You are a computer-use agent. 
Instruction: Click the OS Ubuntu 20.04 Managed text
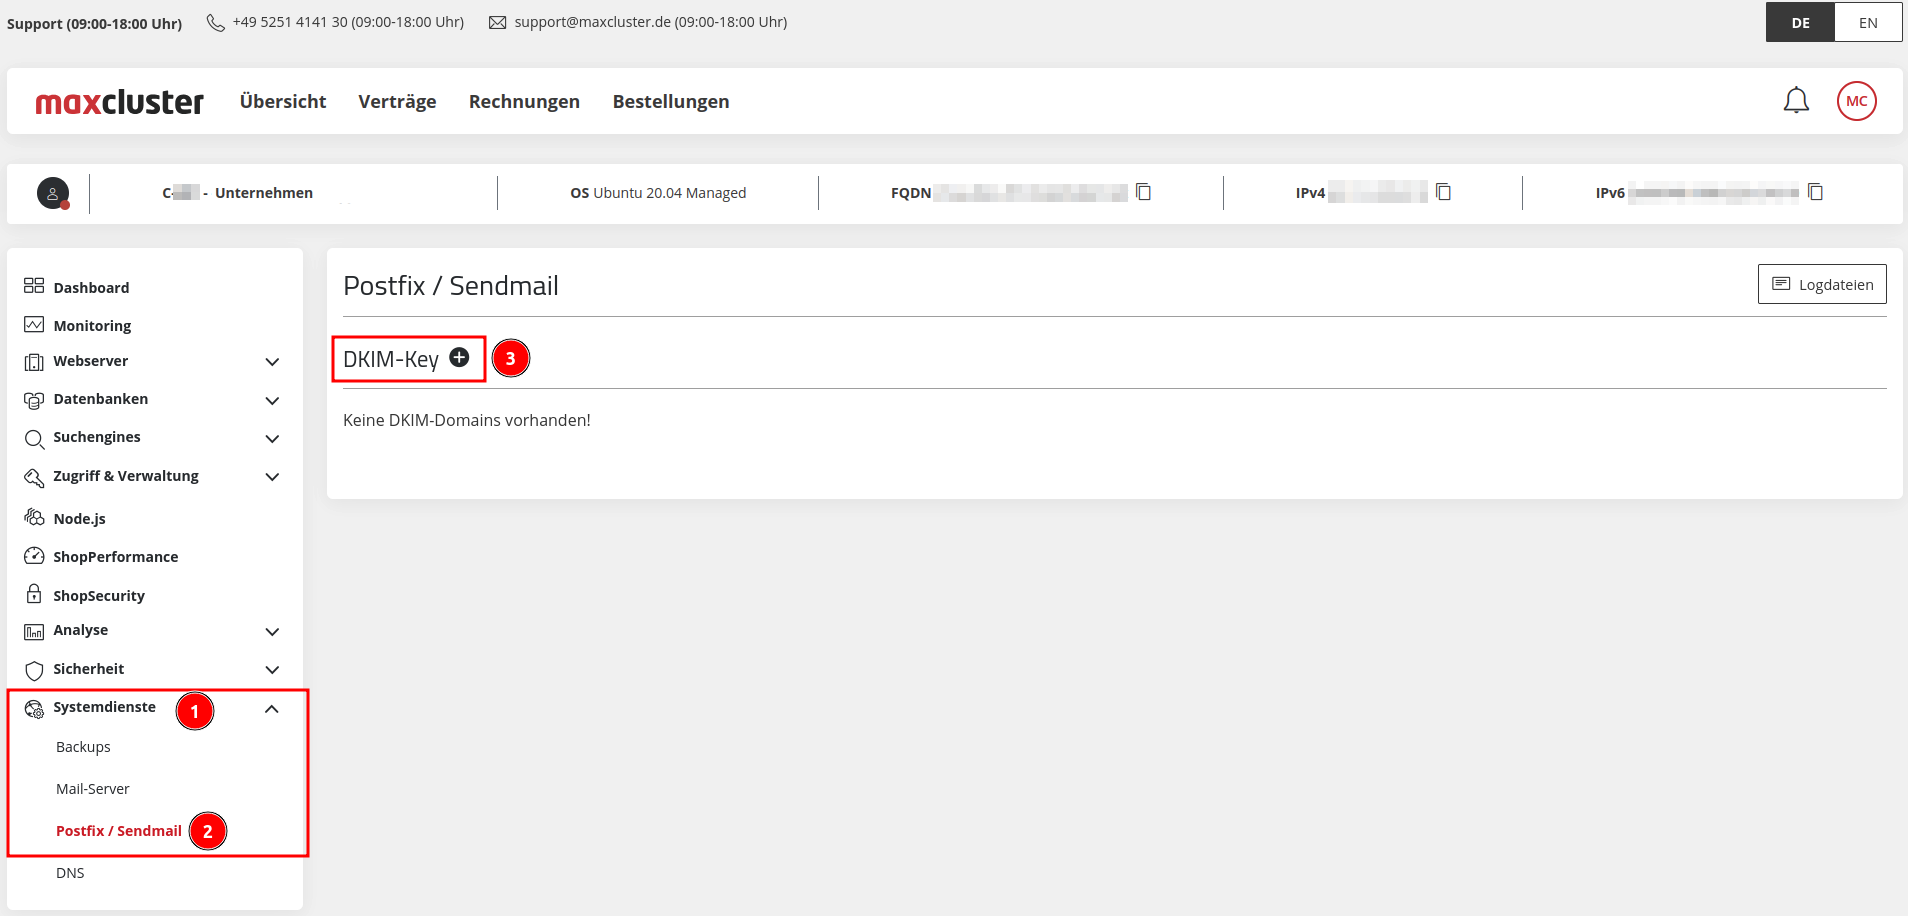coord(658,193)
